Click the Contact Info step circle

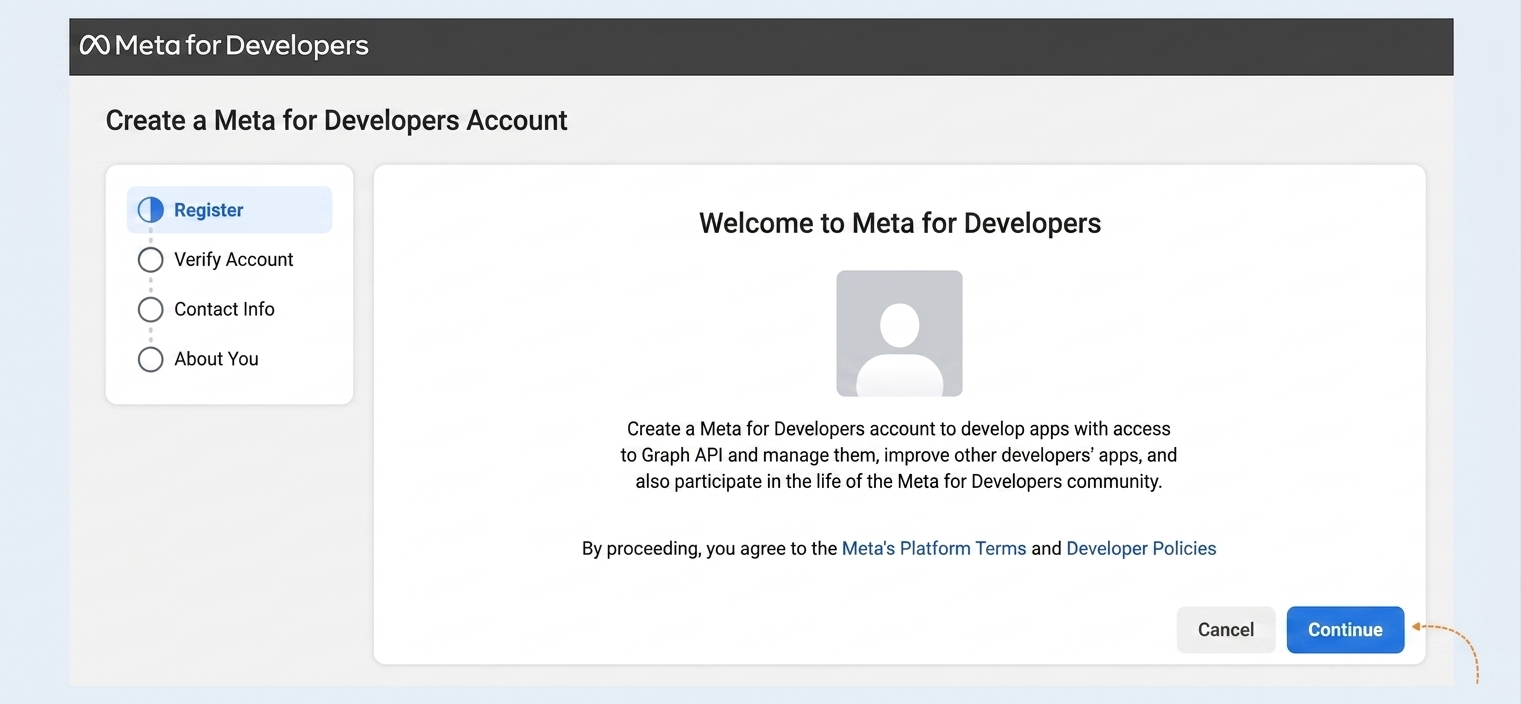(150, 309)
